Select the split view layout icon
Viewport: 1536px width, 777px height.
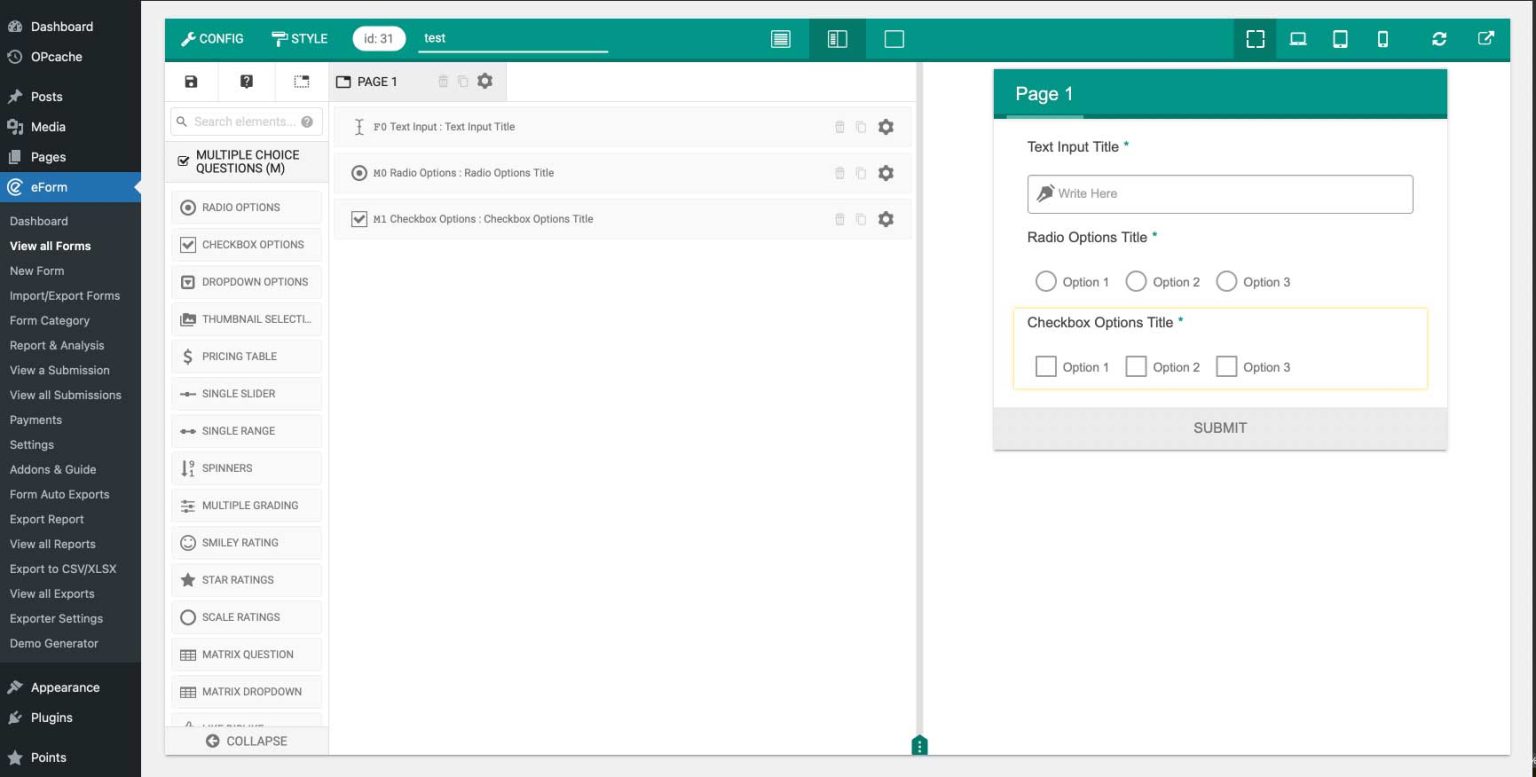pos(838,39)
